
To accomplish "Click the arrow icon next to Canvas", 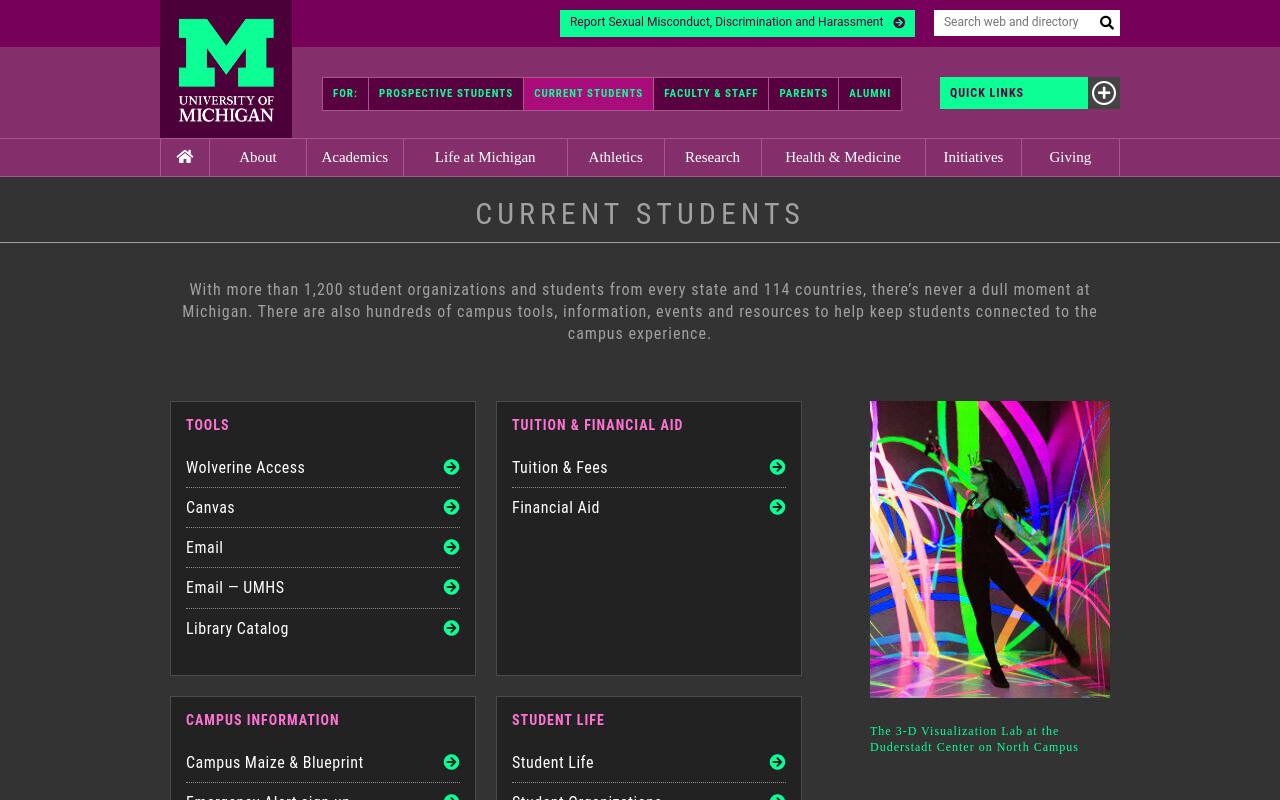I will click(x=452, y=507).
